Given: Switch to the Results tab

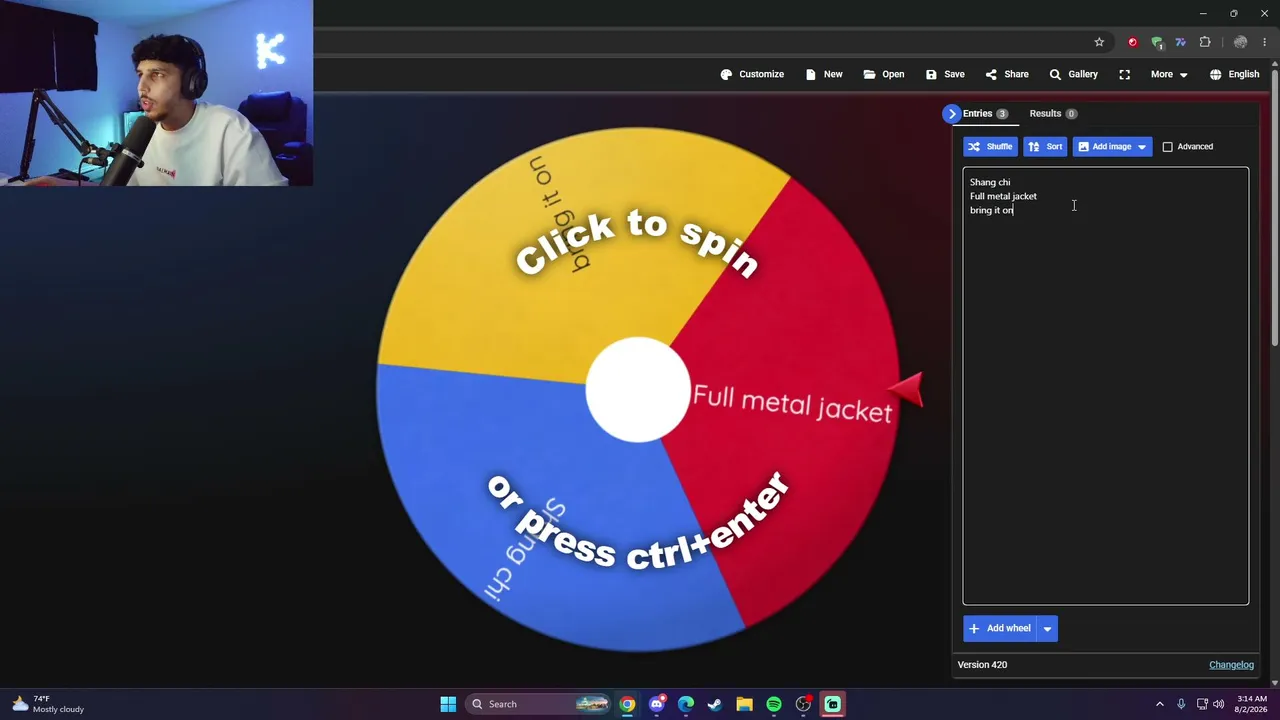Looking at the screenshot, I should coord(1053,114).
